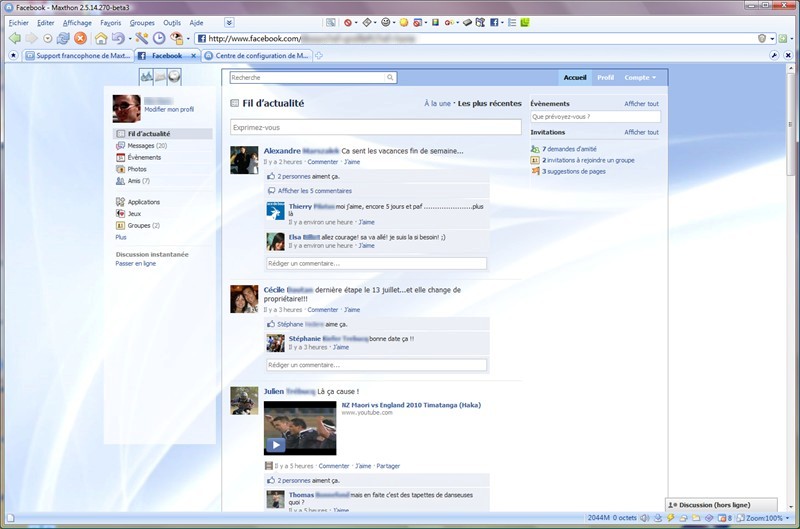Open the Favoris menu
This screenshot has height=529, width=800.
click(111, 23)
